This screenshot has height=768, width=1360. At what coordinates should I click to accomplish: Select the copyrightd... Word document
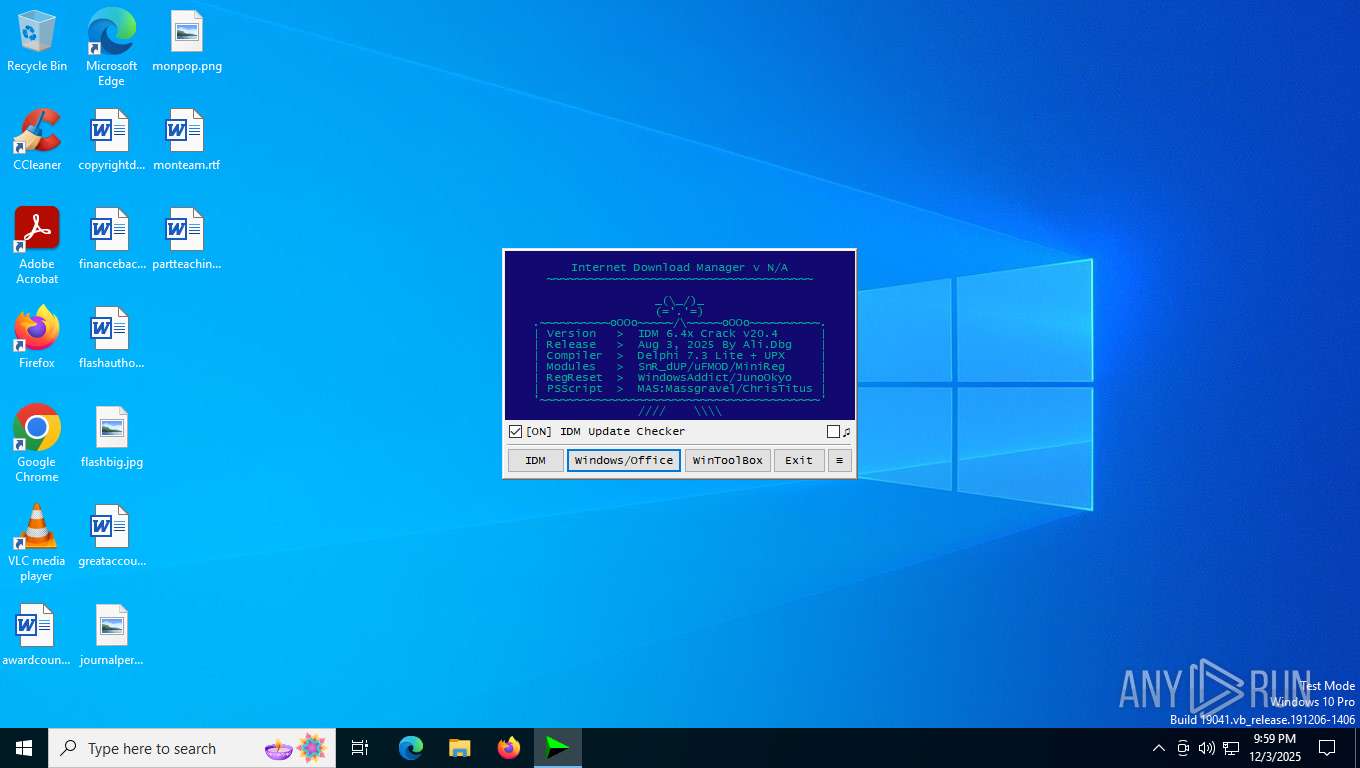(x=111, y=139)
